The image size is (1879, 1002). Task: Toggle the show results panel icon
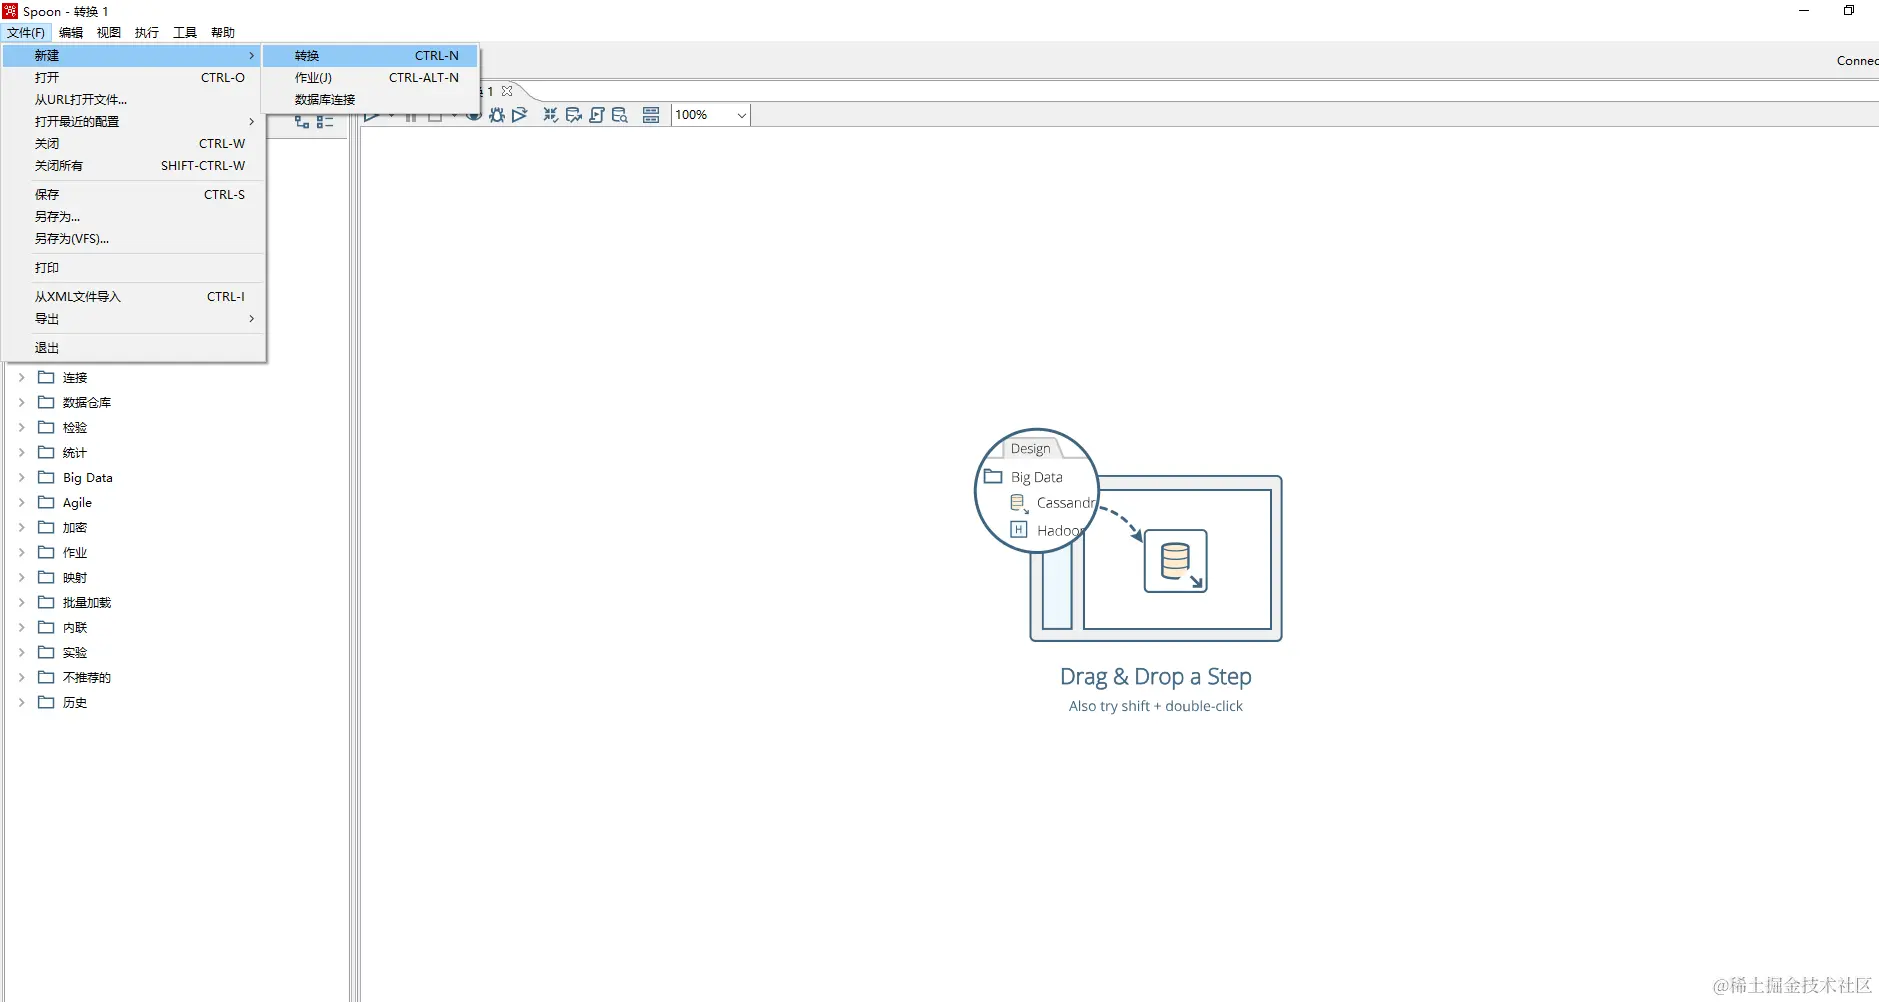(651, 115)
